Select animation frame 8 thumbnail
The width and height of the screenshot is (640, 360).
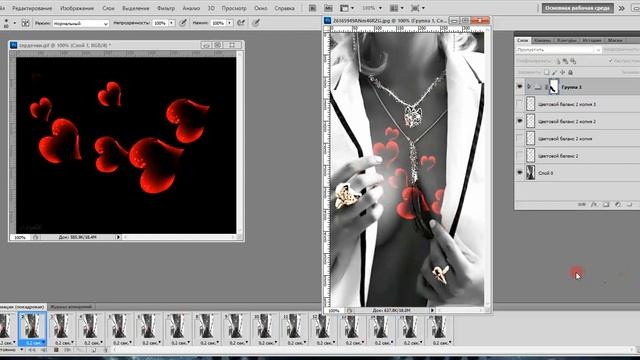click(x=206, y=327)
